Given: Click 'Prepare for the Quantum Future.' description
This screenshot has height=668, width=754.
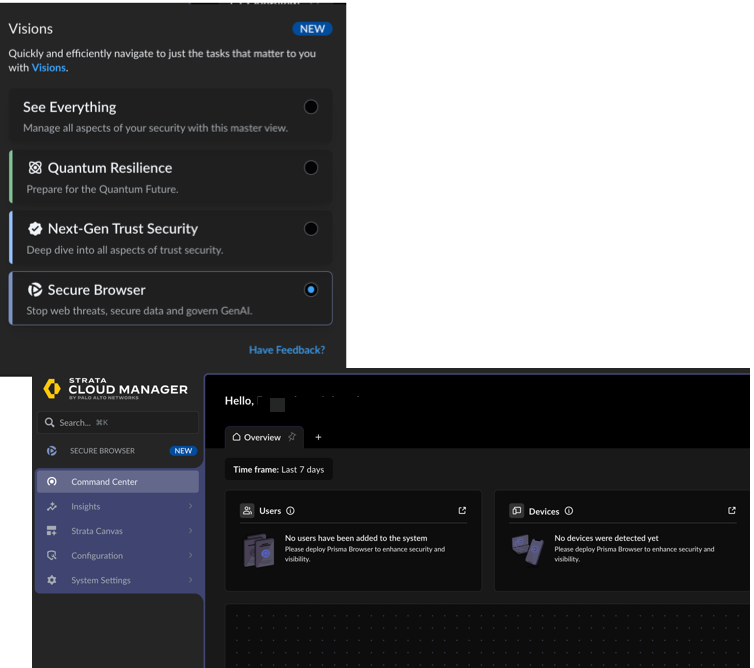Looking at the screenshot, I should (102, 189).
